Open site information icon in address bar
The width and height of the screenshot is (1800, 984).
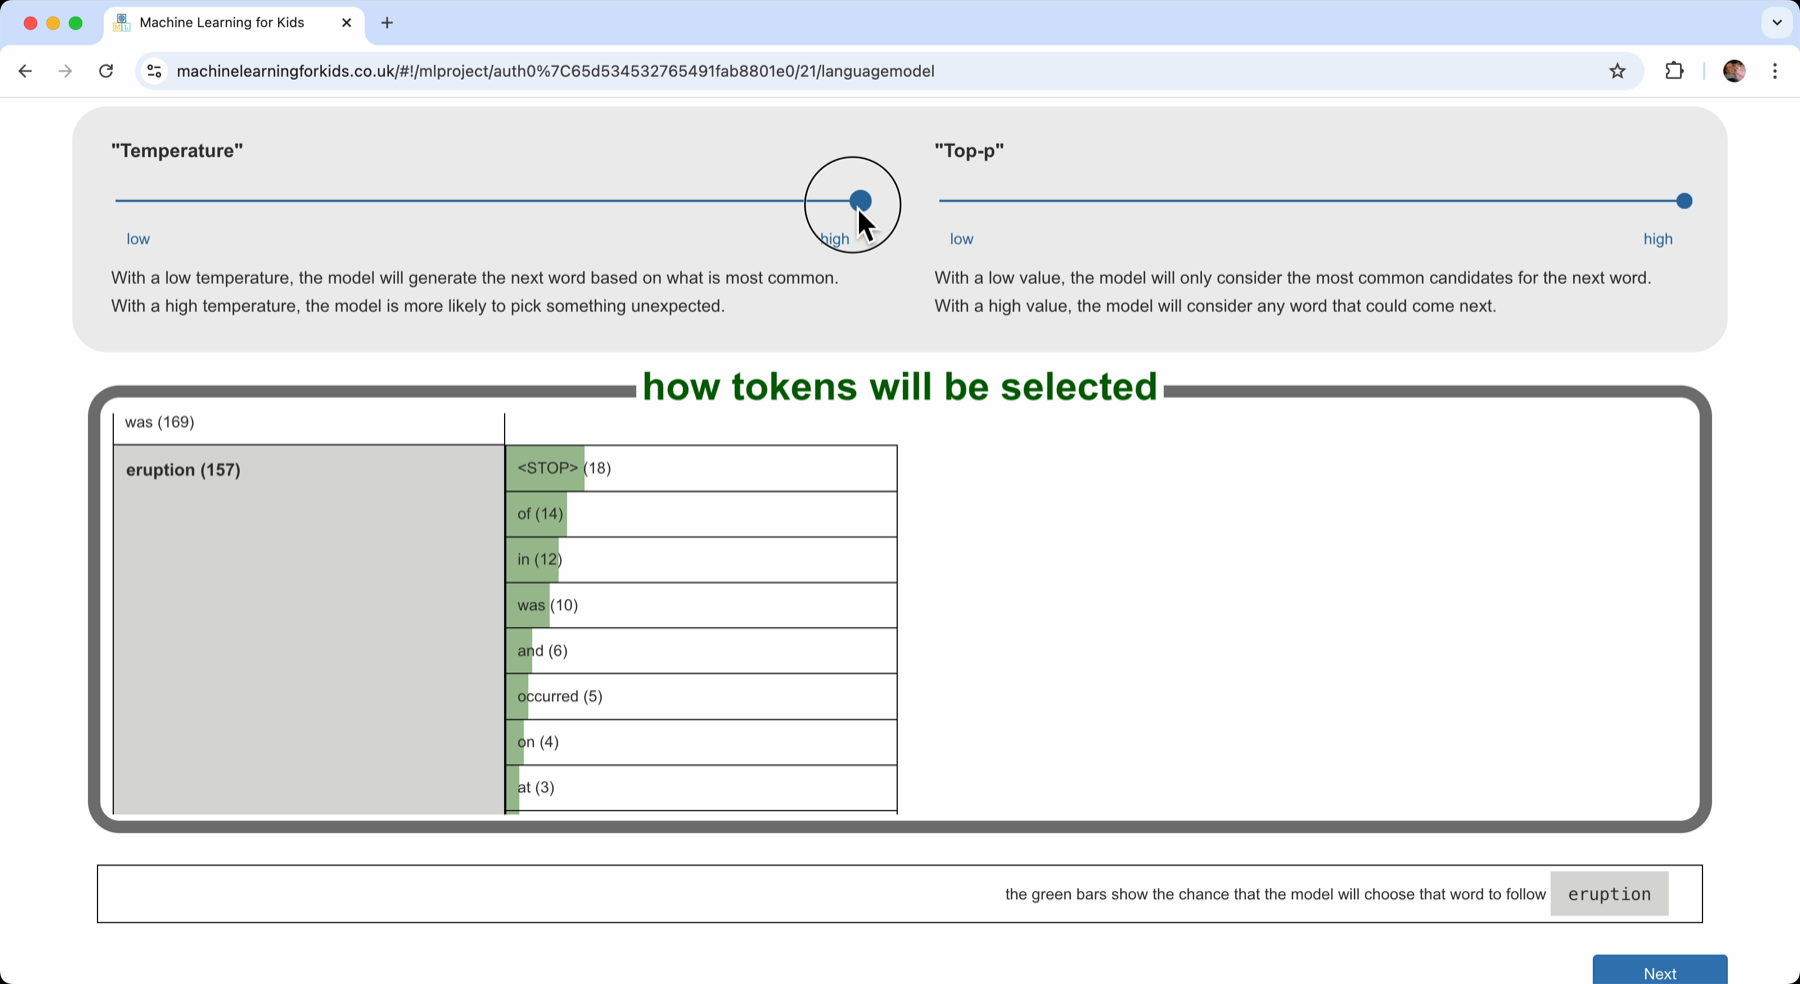pyautogui.click(x=154, y=71)
